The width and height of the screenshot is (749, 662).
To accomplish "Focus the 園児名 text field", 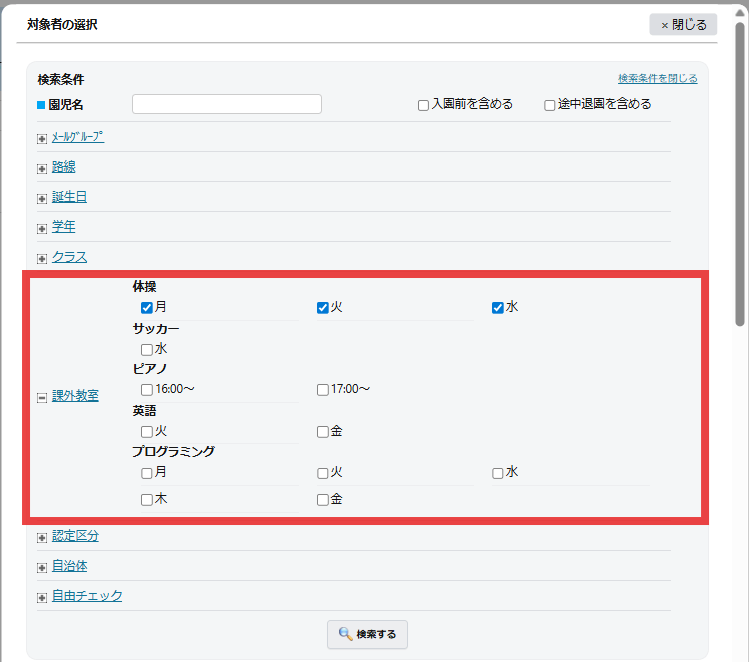I will tap(227, 104).
